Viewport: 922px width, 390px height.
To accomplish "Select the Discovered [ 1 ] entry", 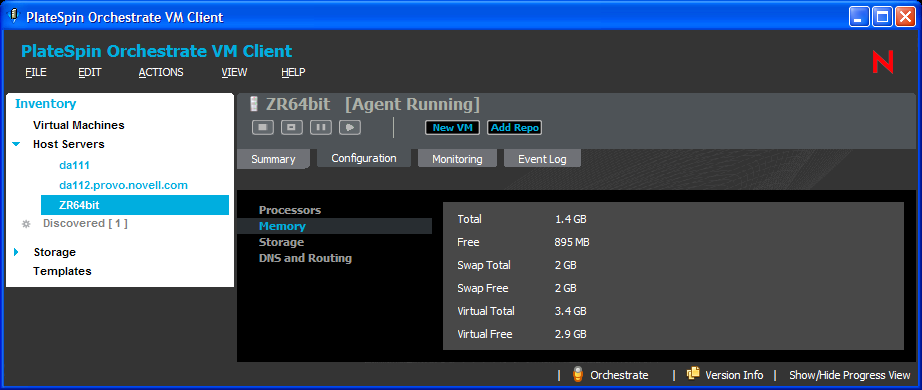I will pyautogui.click(x=85, y=224).
